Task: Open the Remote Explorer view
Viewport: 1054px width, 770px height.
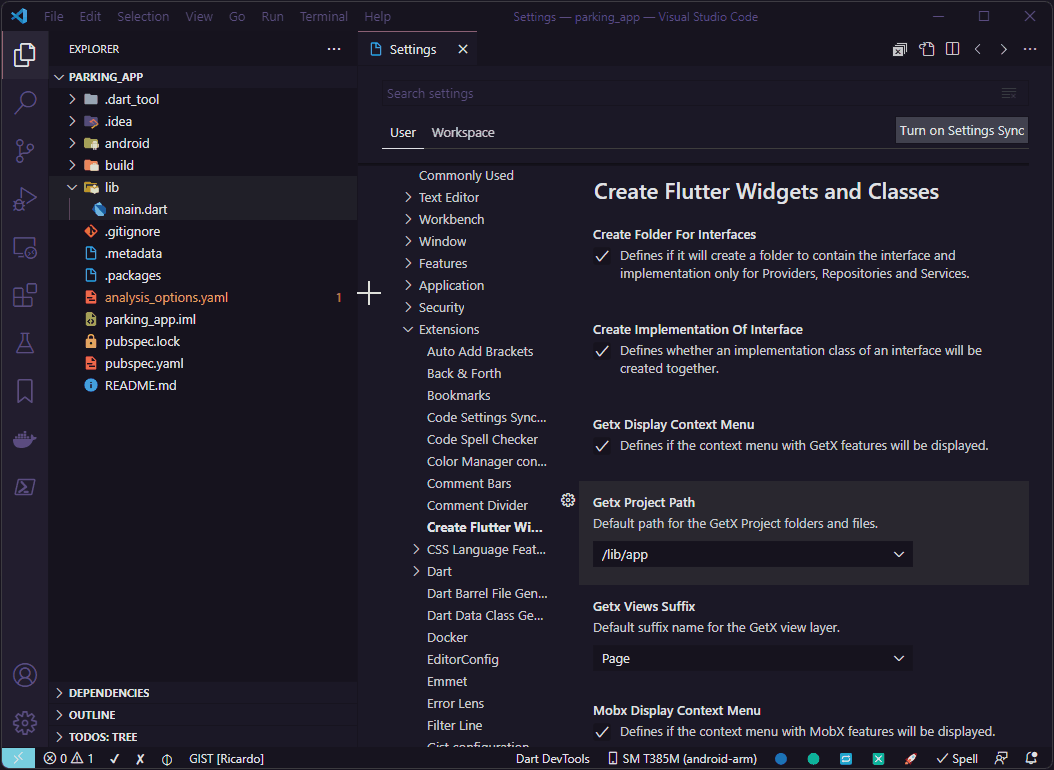Action: pyautogui.click(x=25, y=247)
